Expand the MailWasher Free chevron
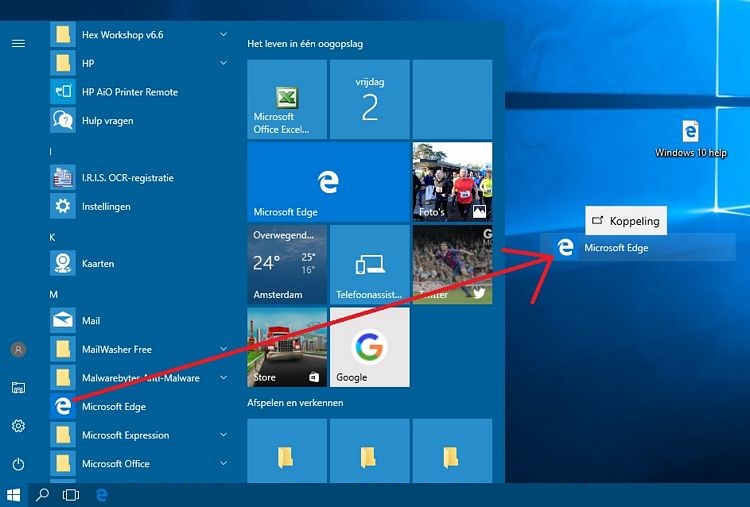This screenshot has width=750, height=507. pyautogui.click(x=223, y=349)
